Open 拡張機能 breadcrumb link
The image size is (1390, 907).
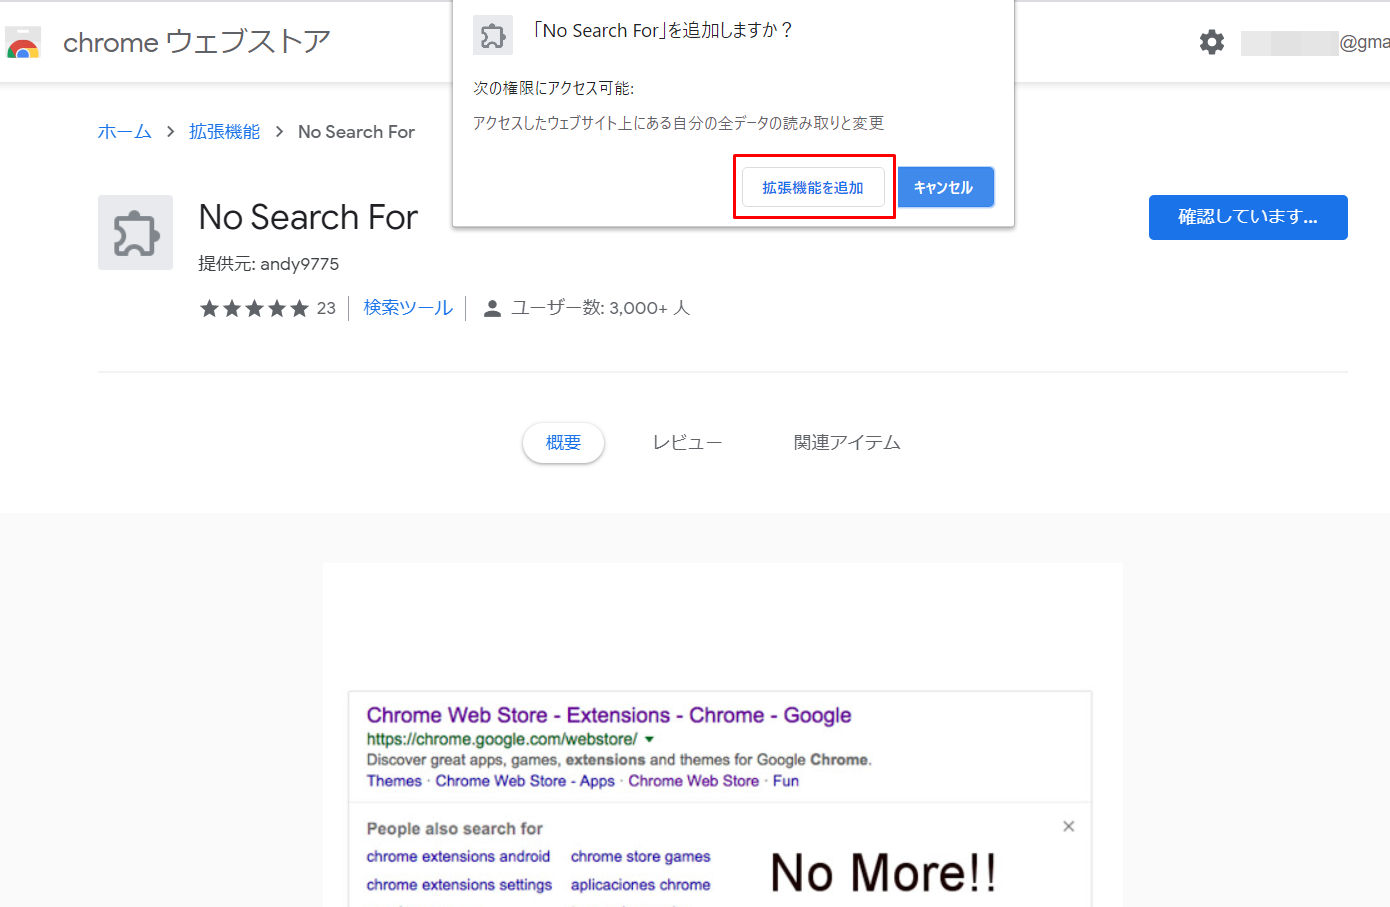[x=224, y=131]
